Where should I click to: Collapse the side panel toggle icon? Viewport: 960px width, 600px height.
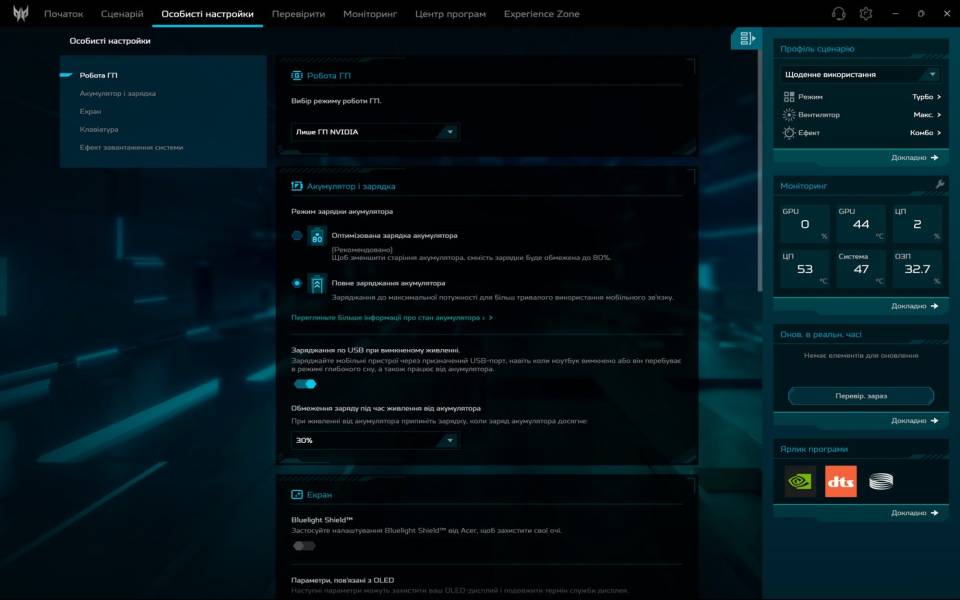(x=747, y=39)
